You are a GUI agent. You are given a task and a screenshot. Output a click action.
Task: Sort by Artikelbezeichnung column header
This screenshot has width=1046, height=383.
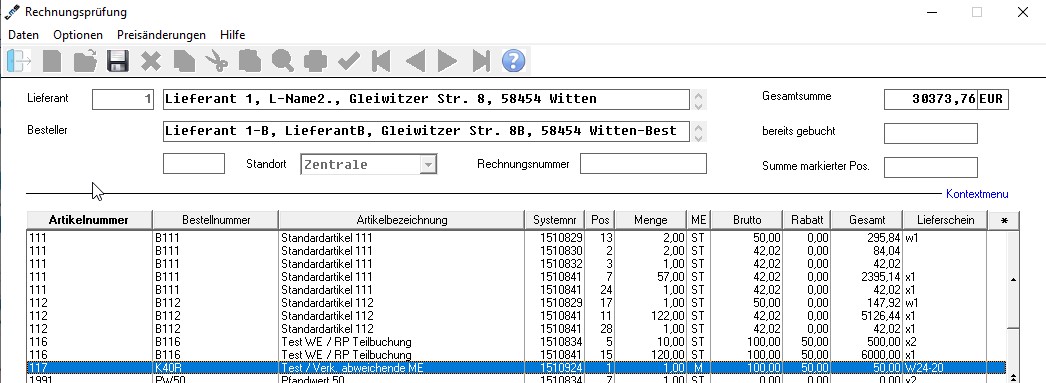pyautogui.click(x=402, y=220)
